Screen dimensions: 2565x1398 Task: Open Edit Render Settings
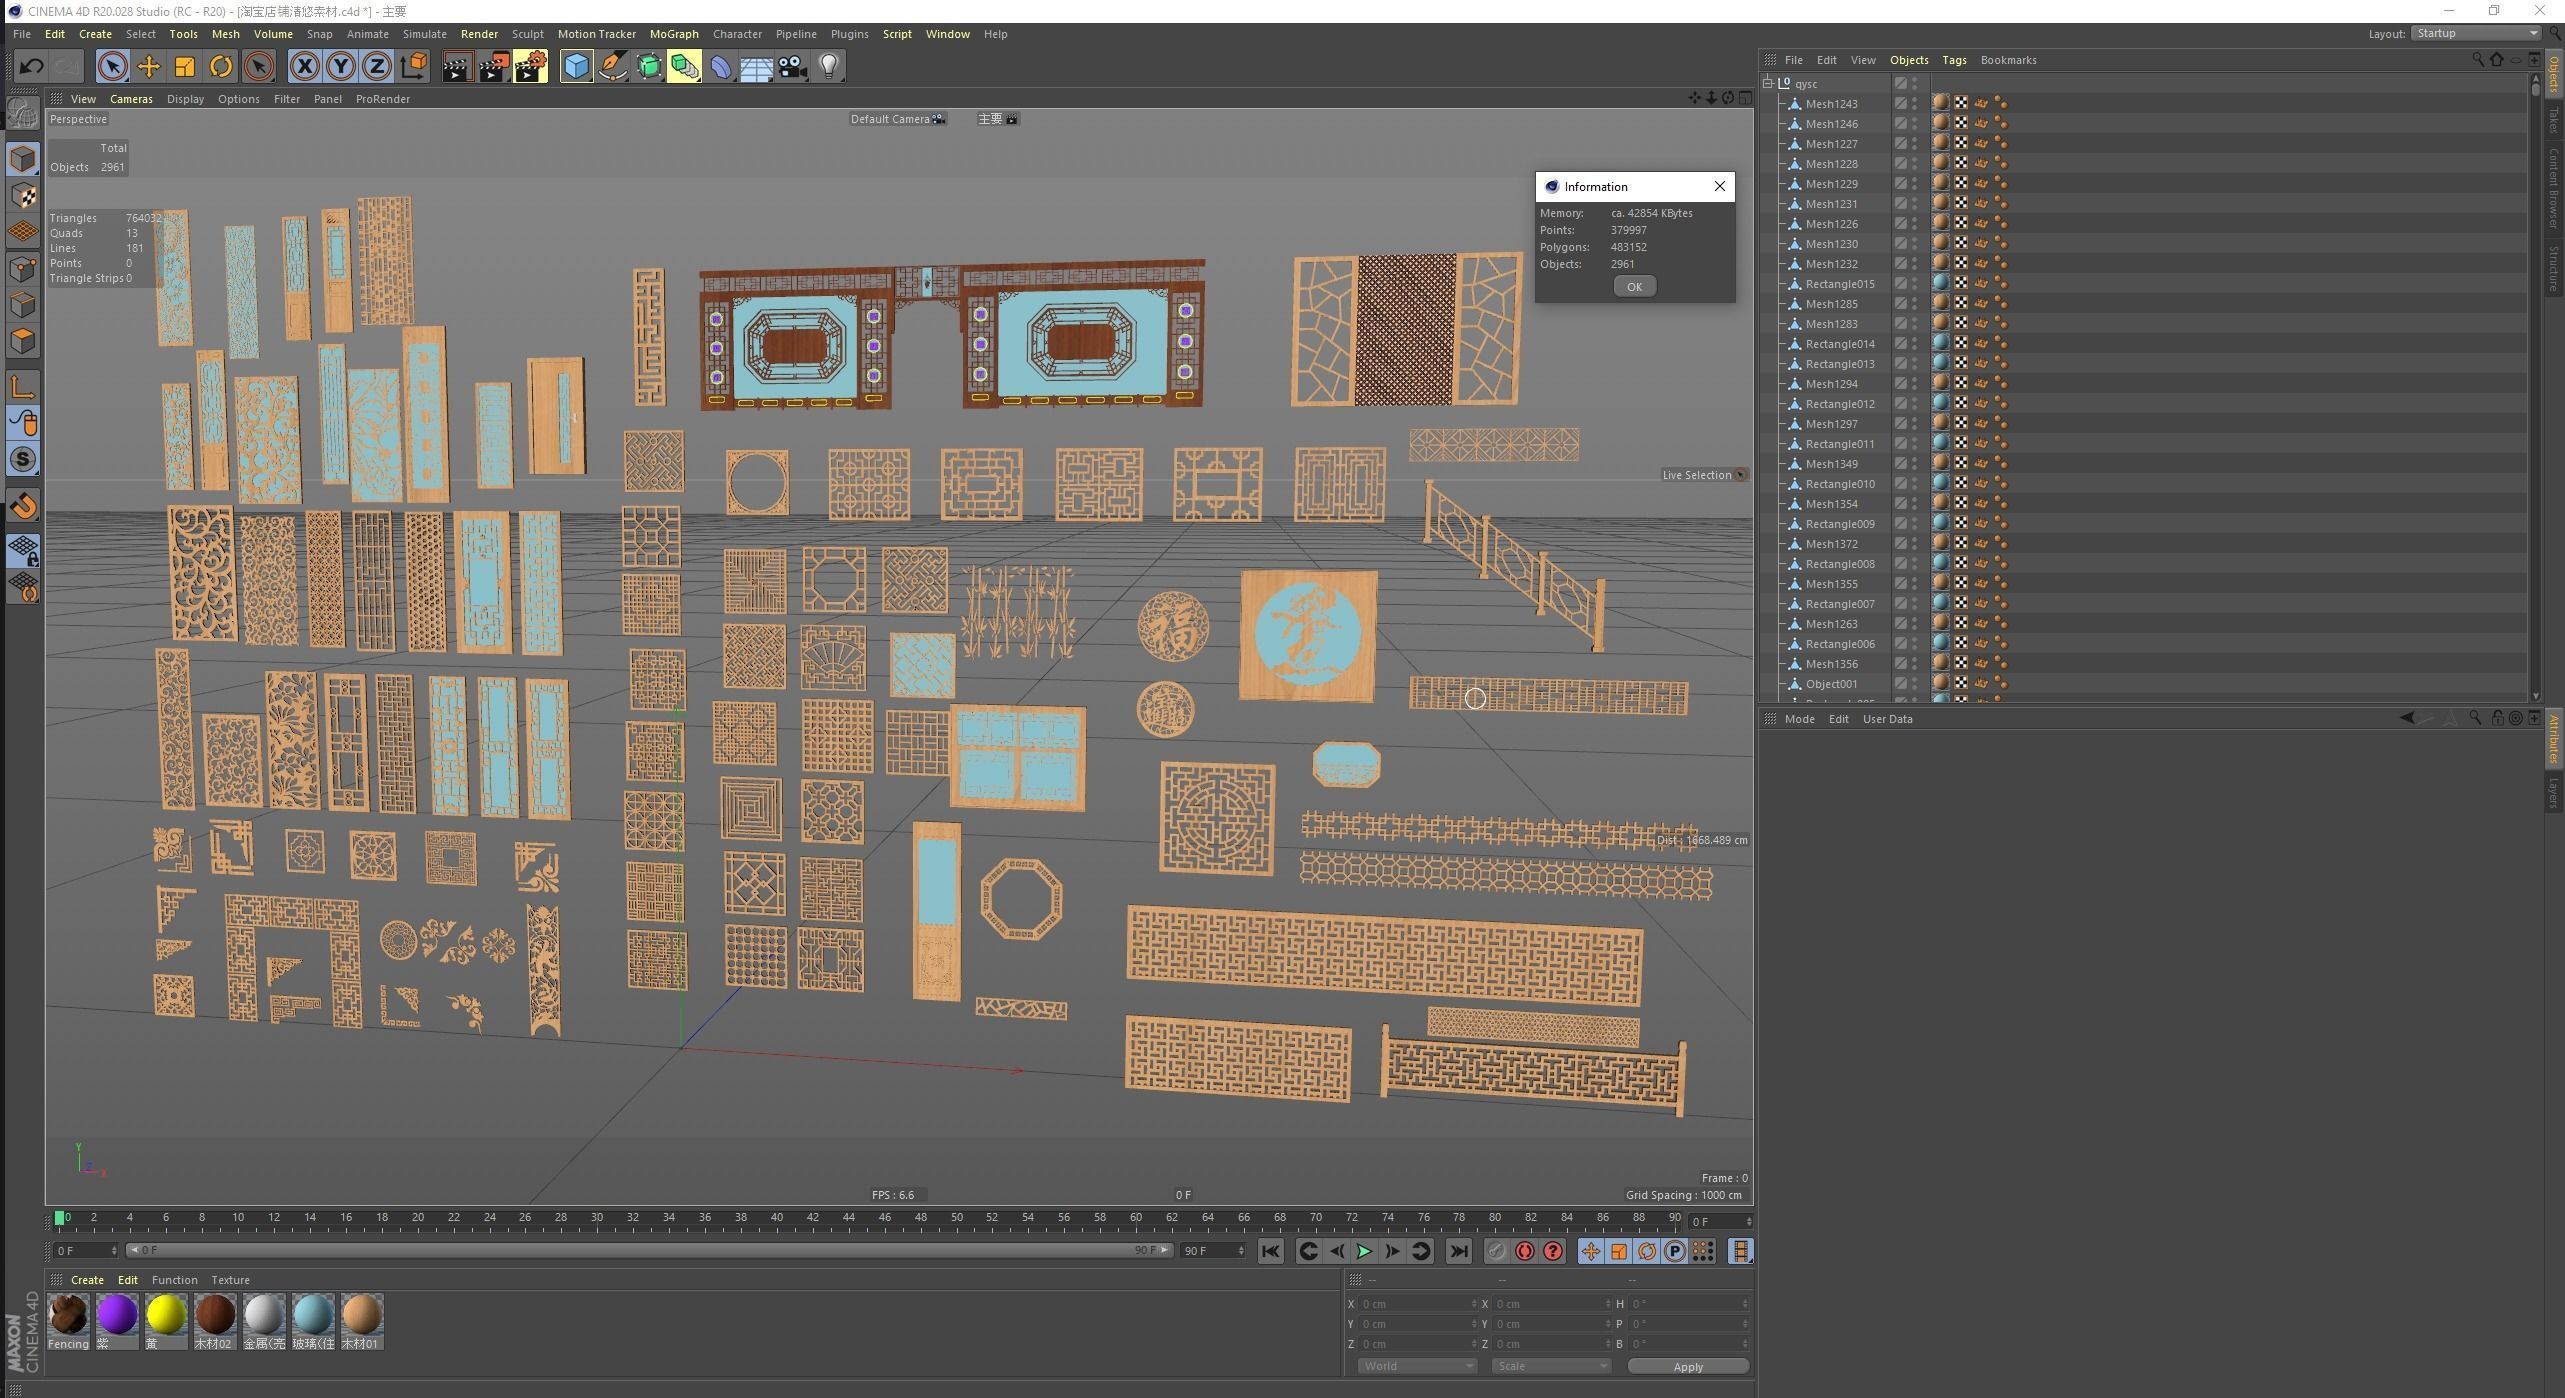tap(531, 67)
